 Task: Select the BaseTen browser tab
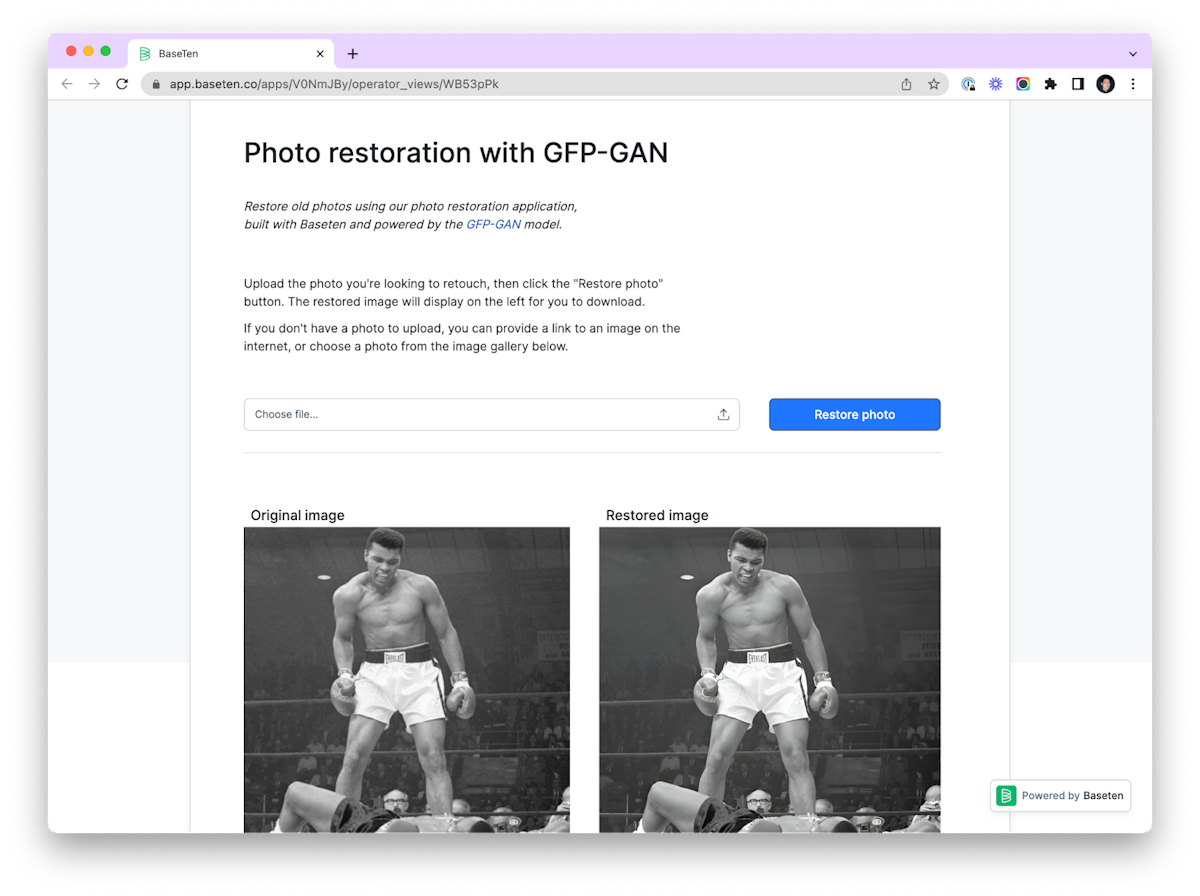pos(232,54)
